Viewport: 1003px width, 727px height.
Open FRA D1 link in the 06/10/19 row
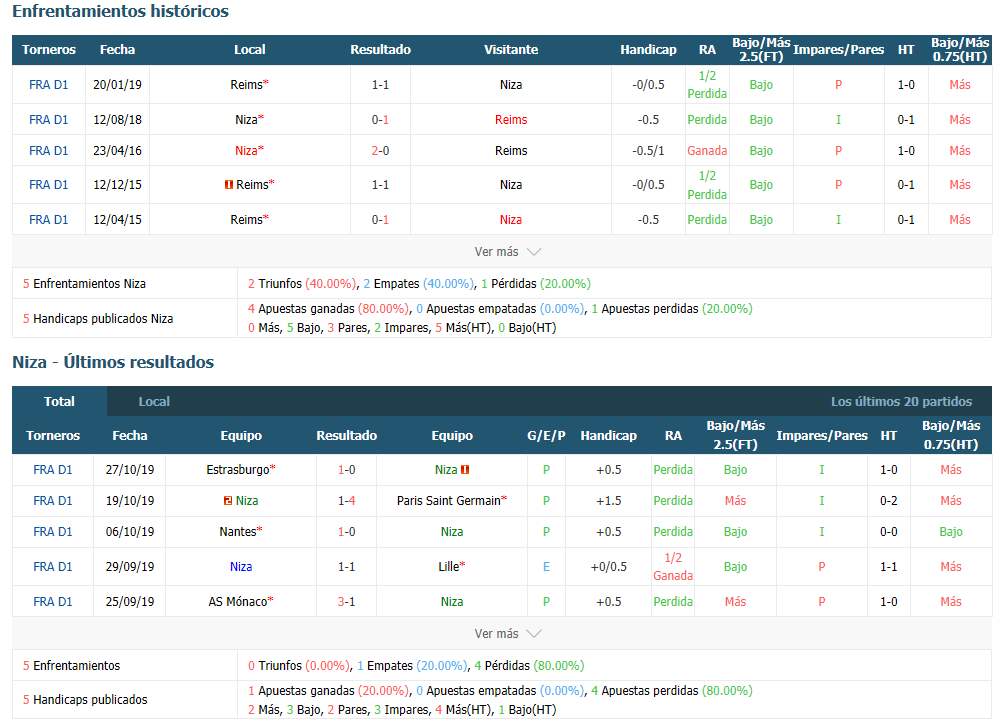click(52, 532)
